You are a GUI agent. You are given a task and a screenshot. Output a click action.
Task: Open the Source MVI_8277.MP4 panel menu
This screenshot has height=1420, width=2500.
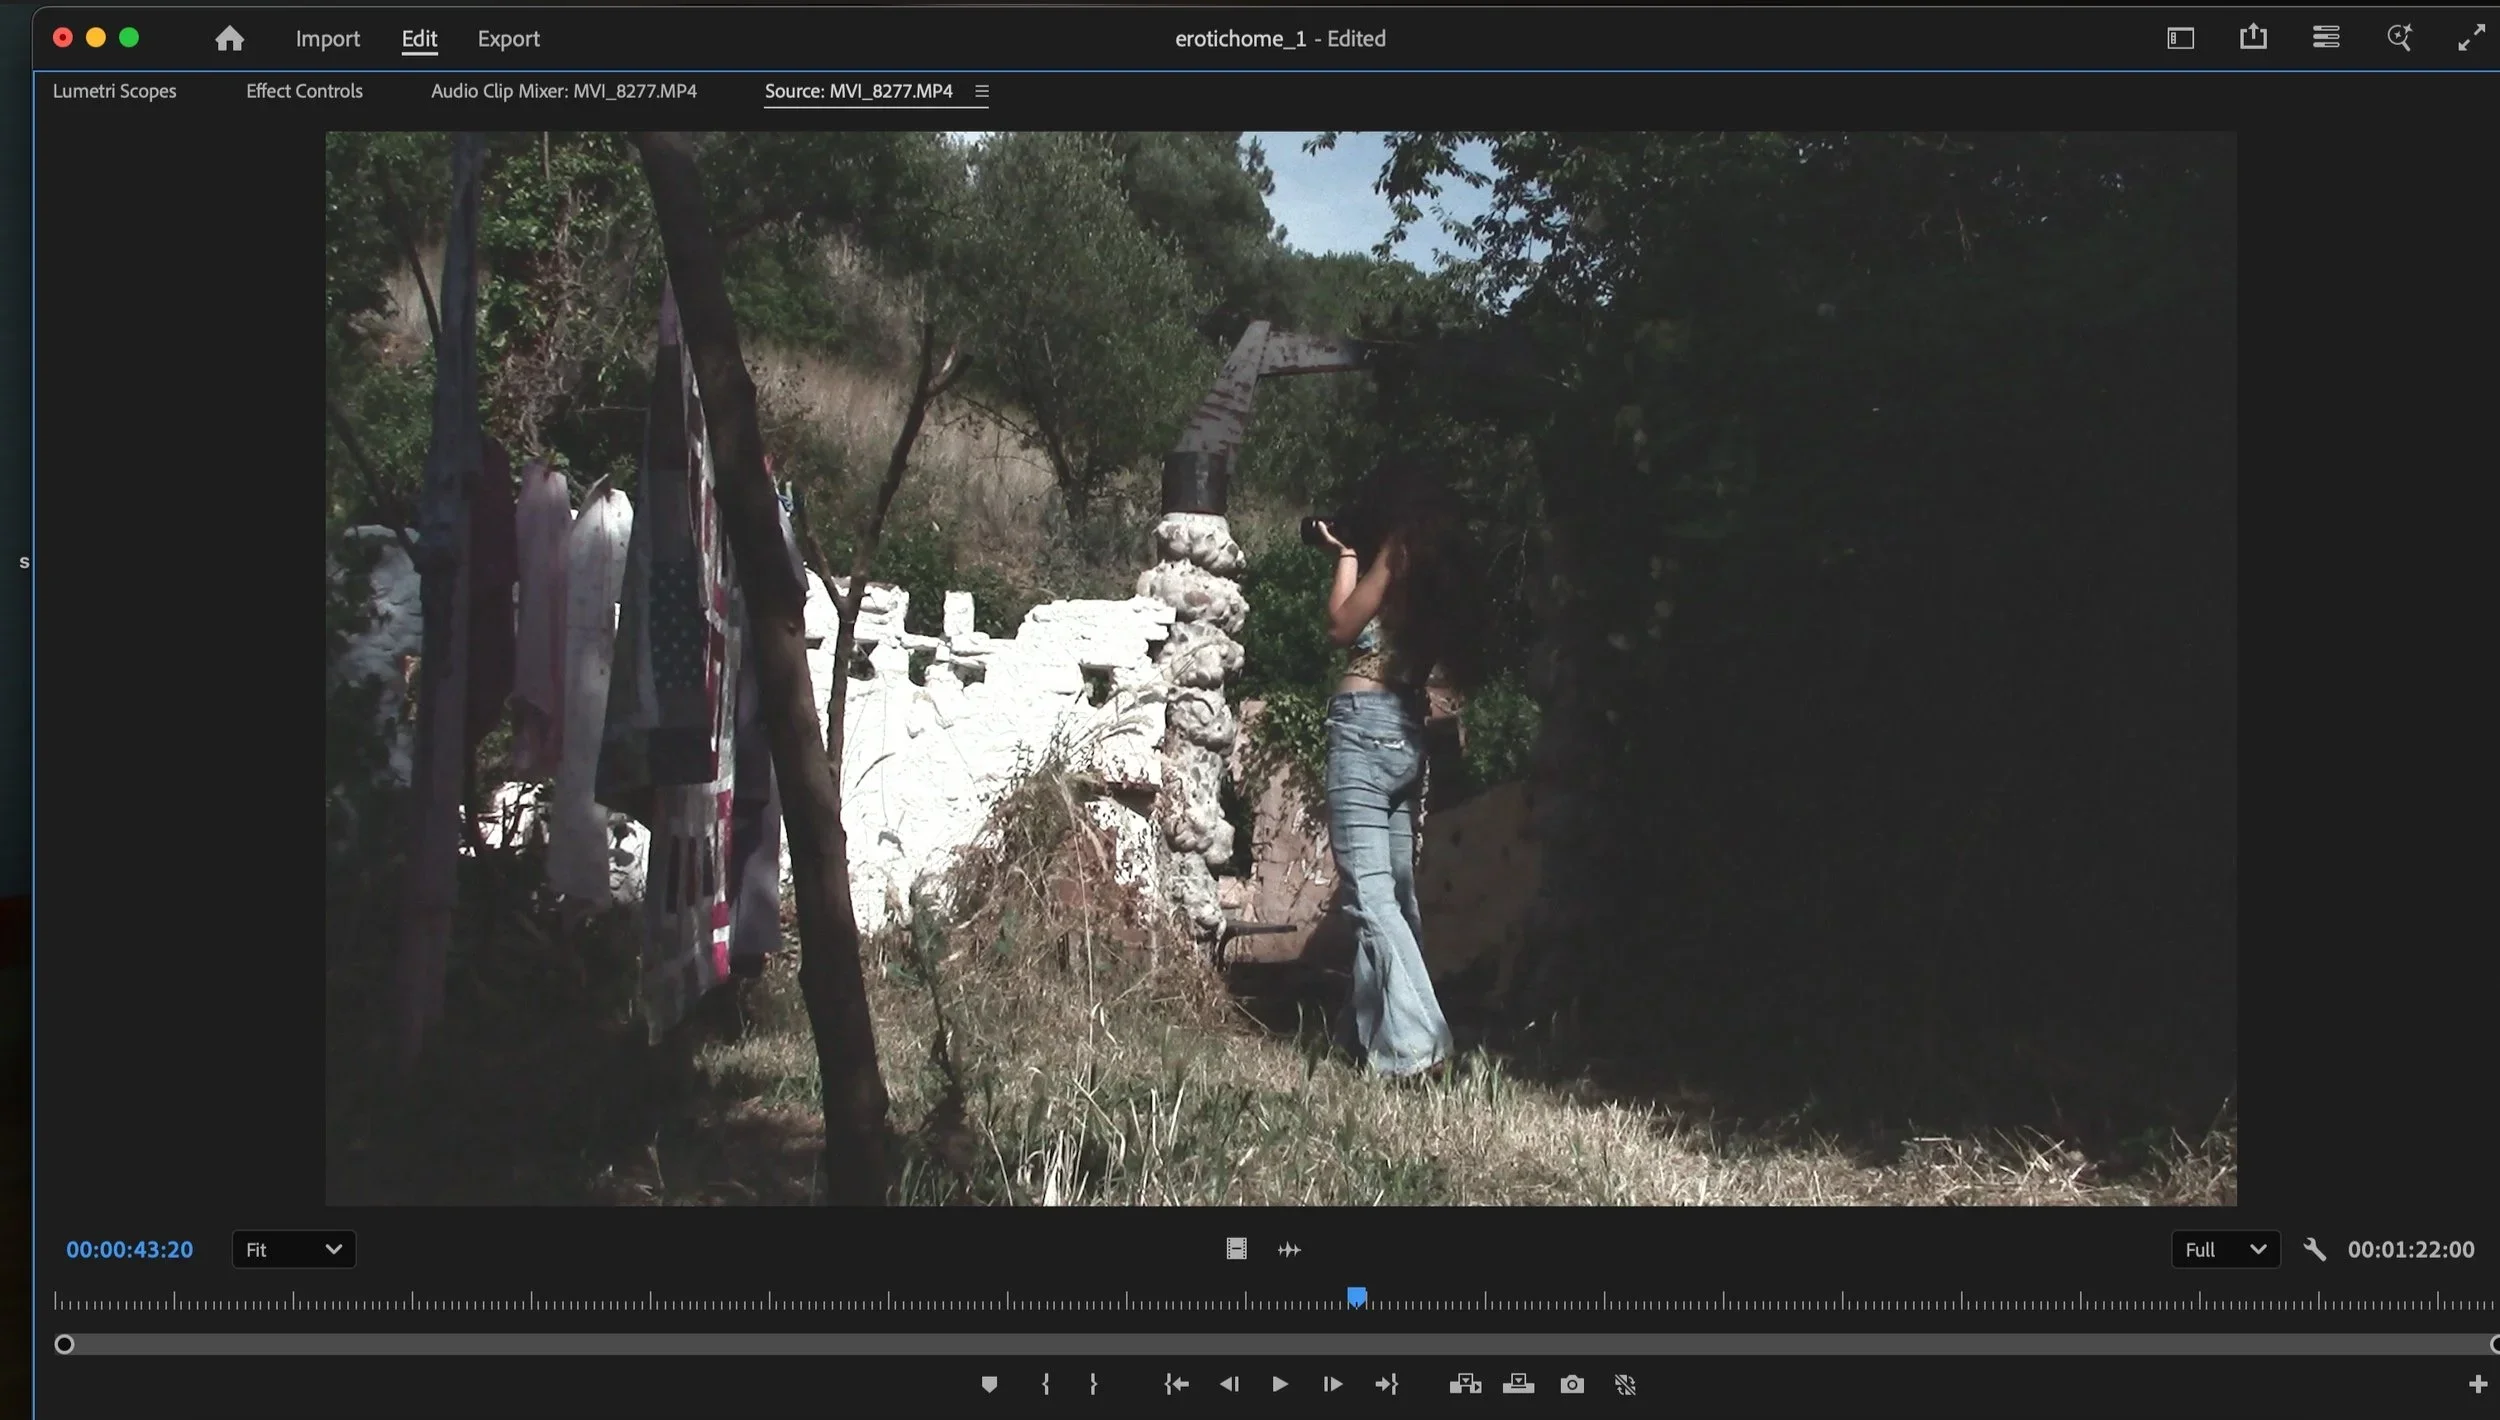click(981, 91)
